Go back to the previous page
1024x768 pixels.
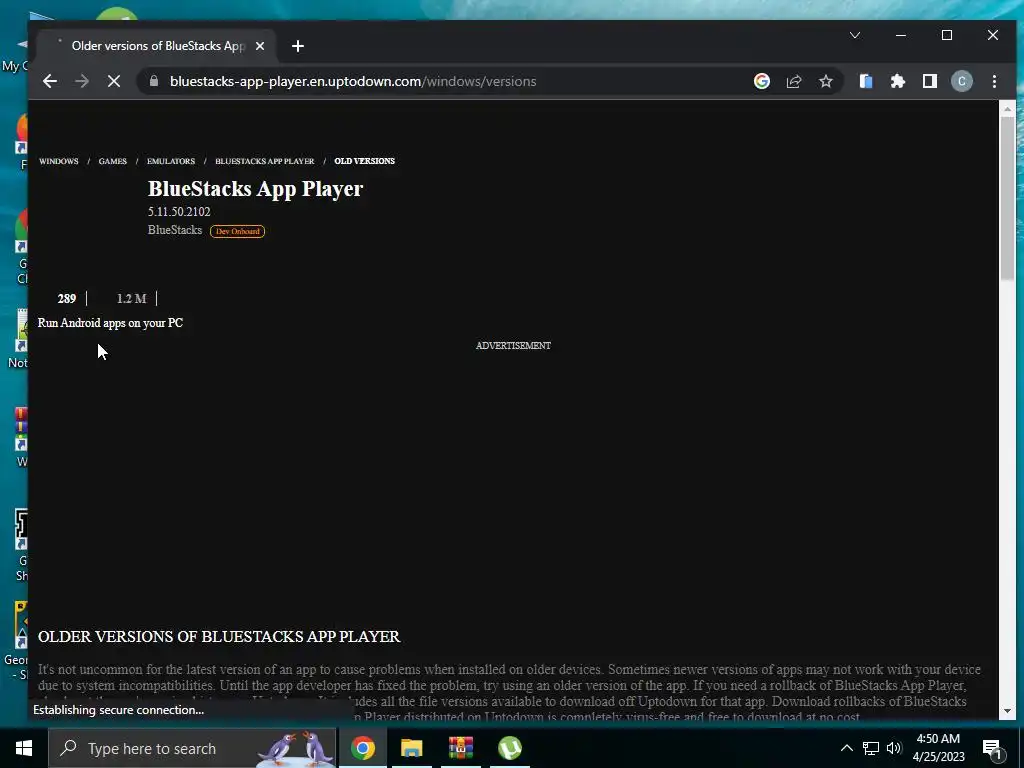[x=50, y=81]
